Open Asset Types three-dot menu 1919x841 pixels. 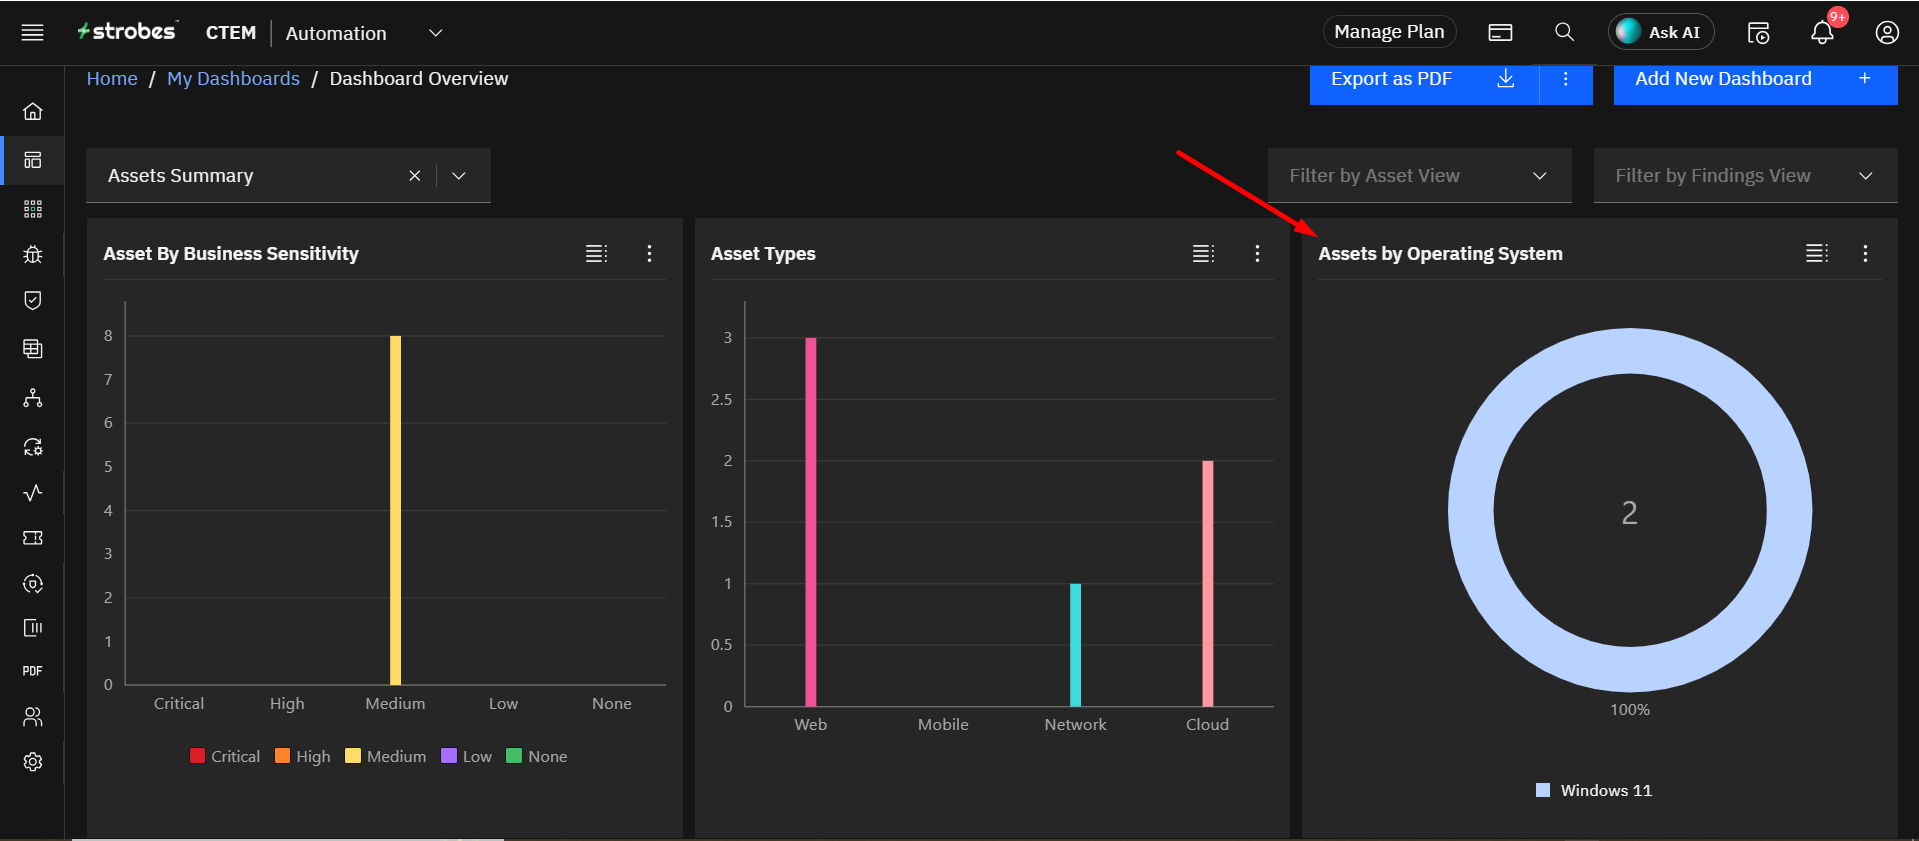click(1257, 254)
